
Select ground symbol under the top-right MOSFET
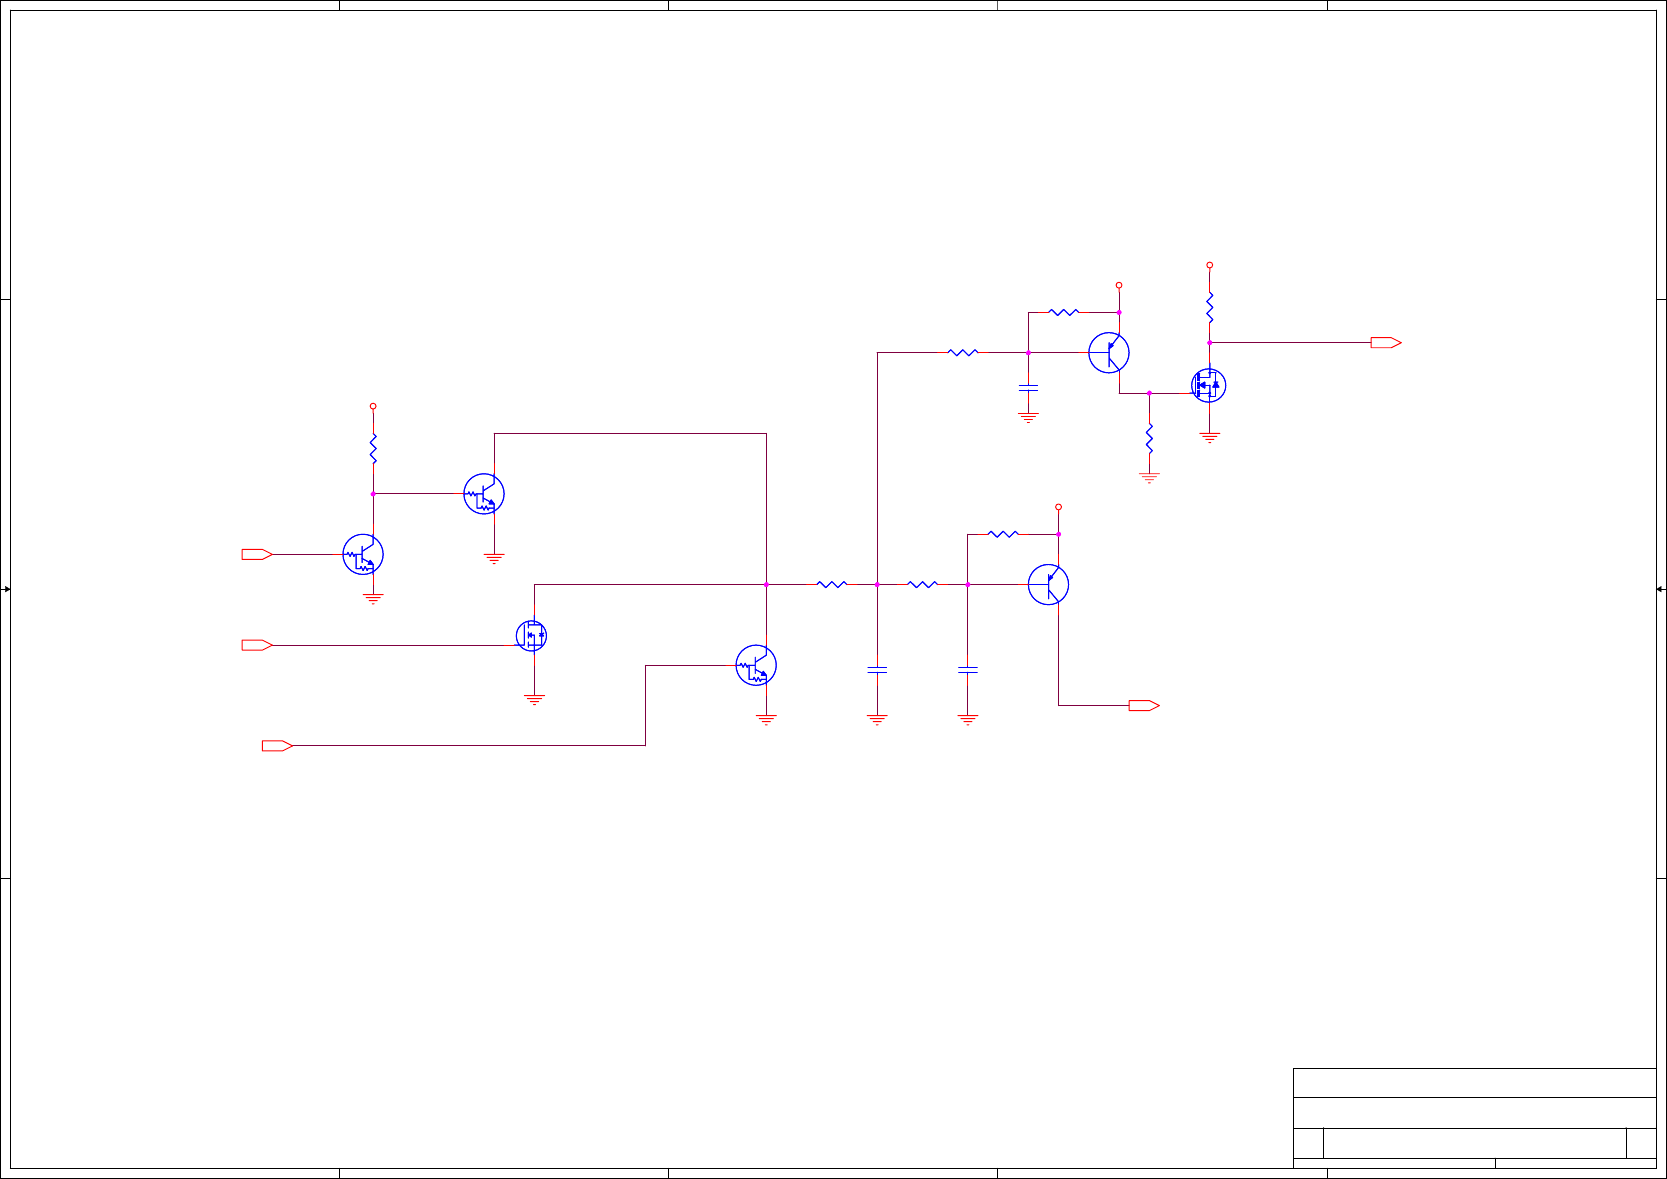tap(1209, 437)
